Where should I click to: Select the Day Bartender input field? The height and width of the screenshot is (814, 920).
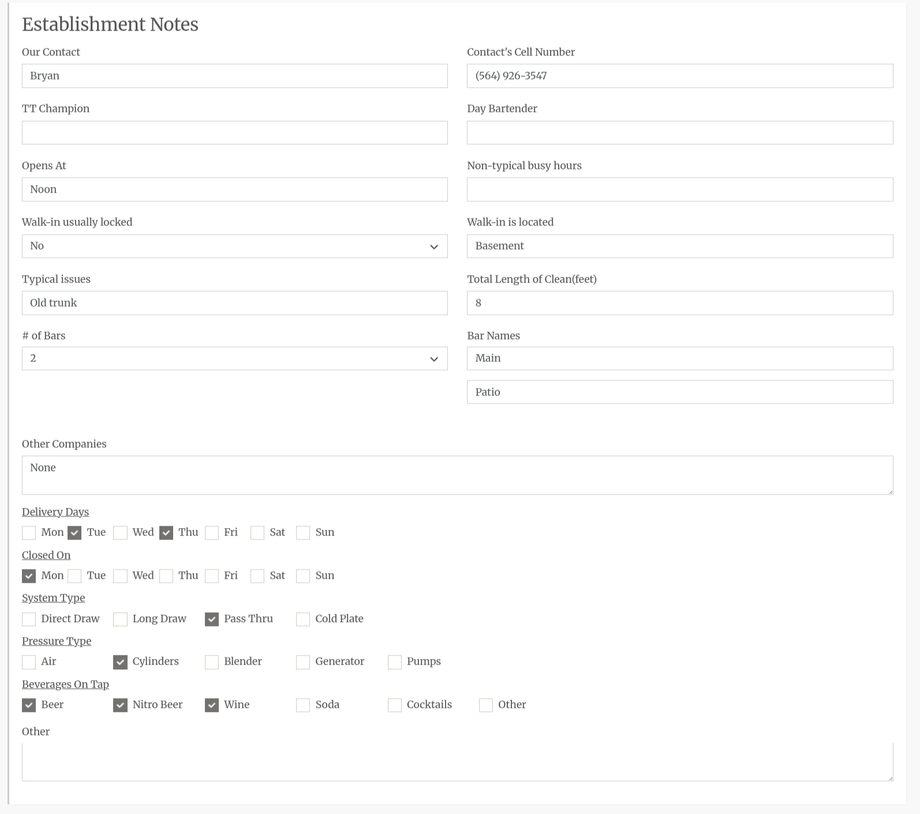tap(679, 133)
